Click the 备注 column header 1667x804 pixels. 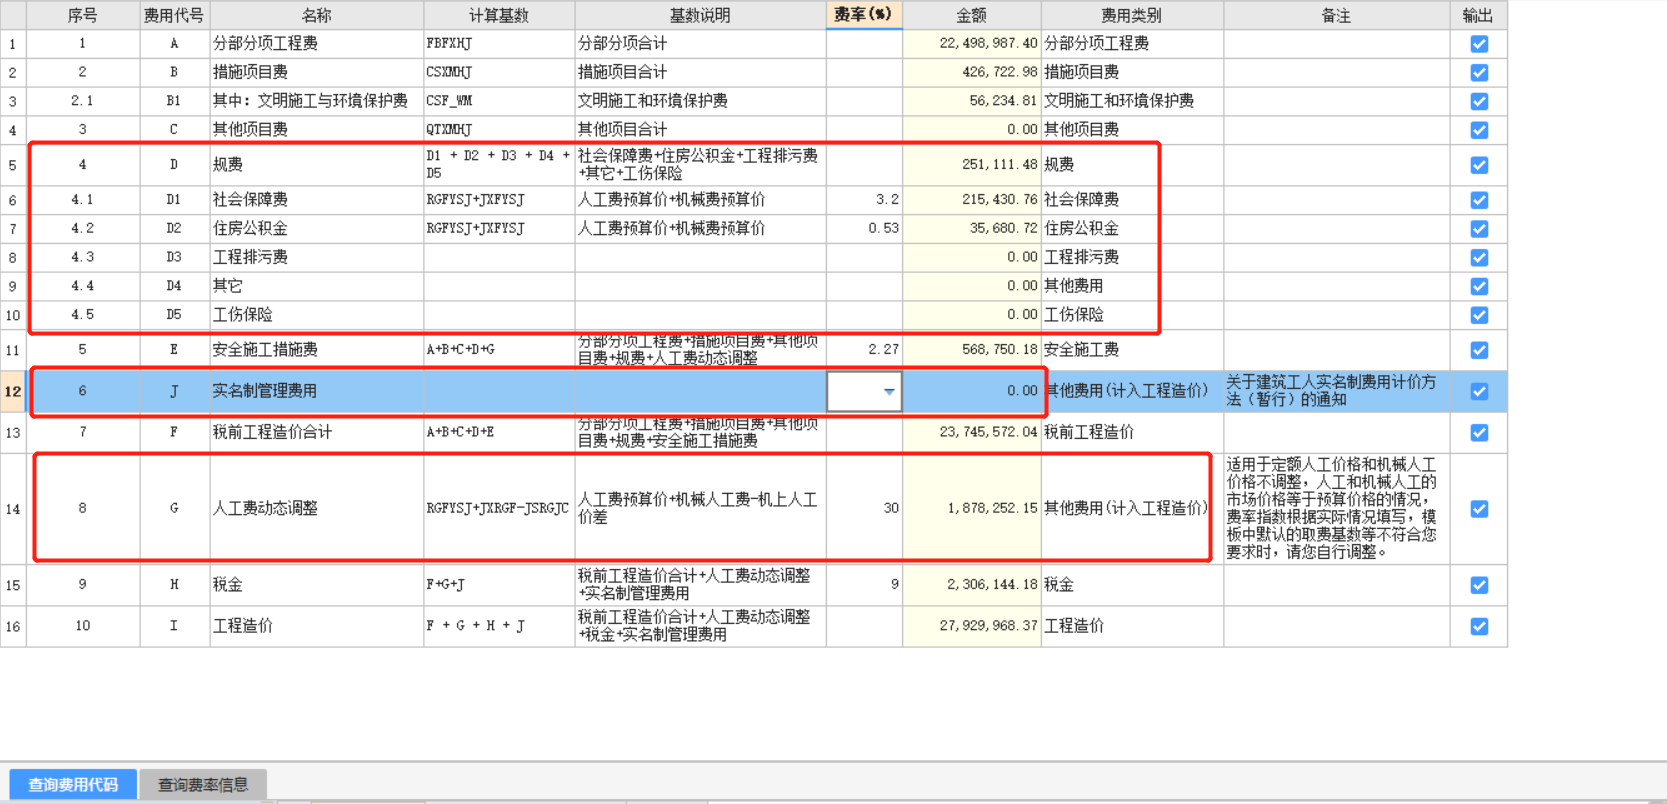click(1336, 15)
